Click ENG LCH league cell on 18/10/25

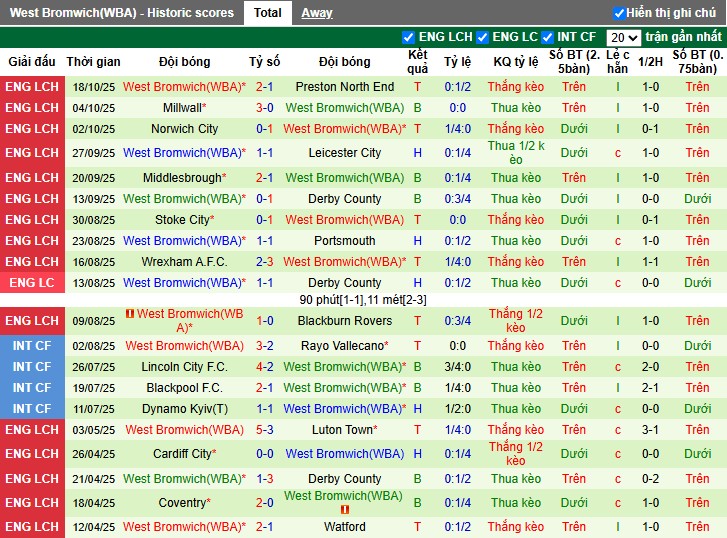click(32, 87)
